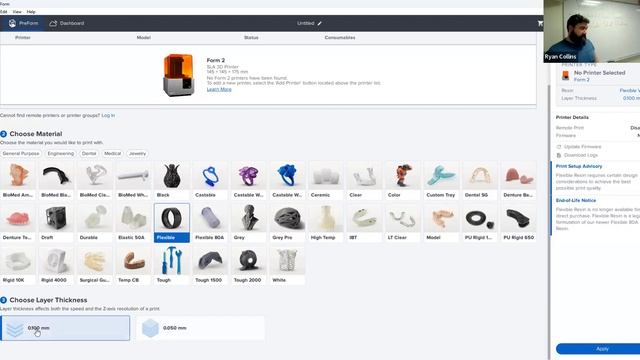Select the High Temp material
The height and width of the screenshot is (360, 640).
coord(326,222)
